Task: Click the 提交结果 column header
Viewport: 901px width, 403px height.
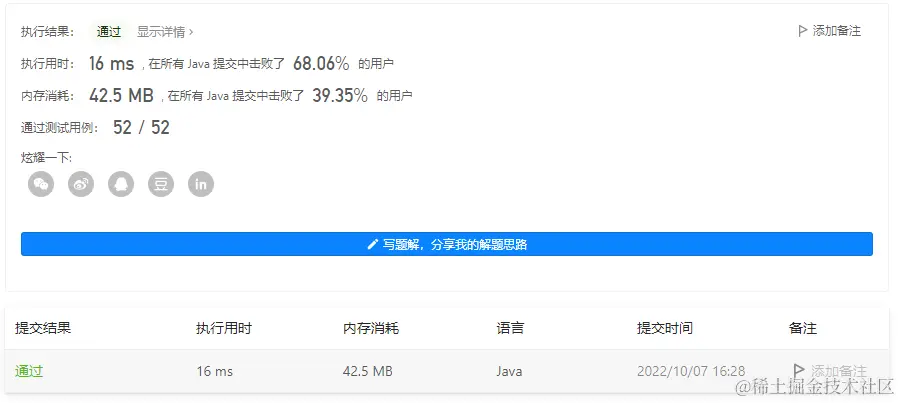Action: tap(43, 328)
